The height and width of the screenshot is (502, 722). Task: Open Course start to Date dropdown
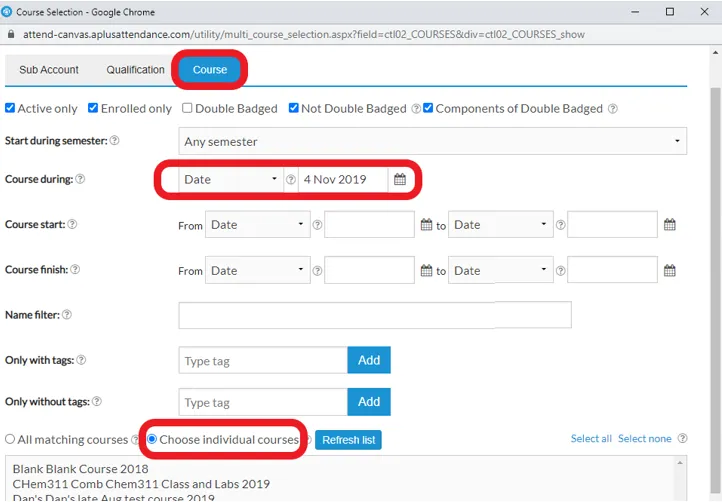point(501,225)
